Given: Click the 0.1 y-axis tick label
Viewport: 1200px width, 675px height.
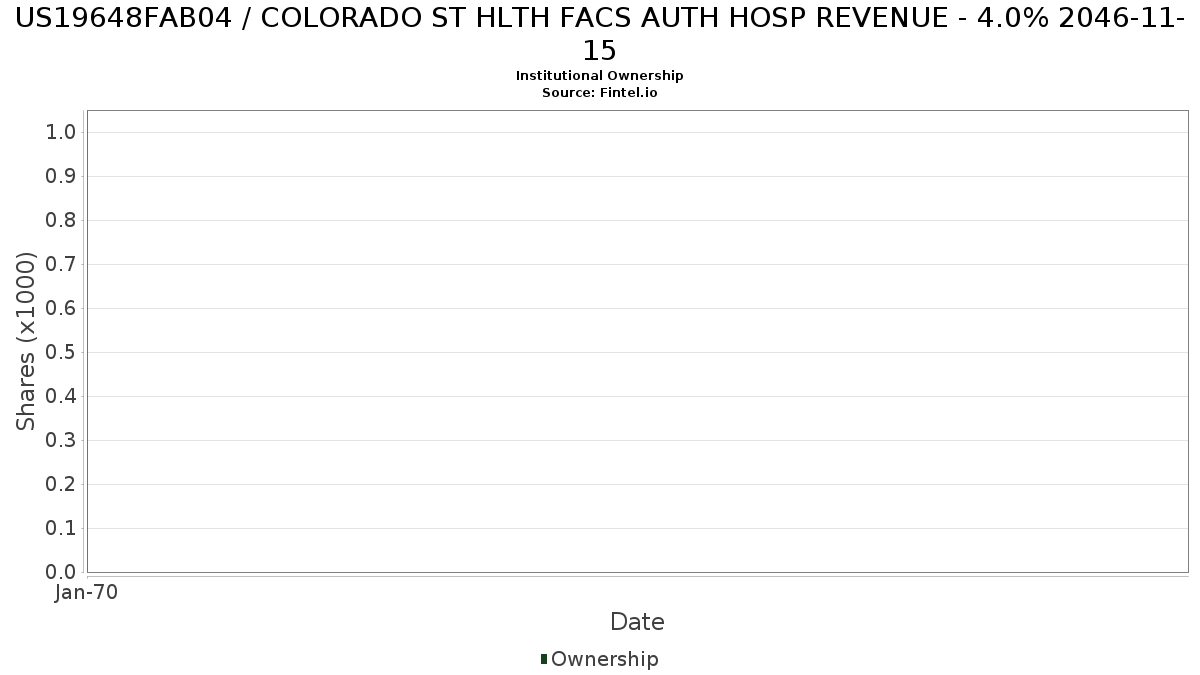Looking at the screenshot, I should [x=61, y=528].
